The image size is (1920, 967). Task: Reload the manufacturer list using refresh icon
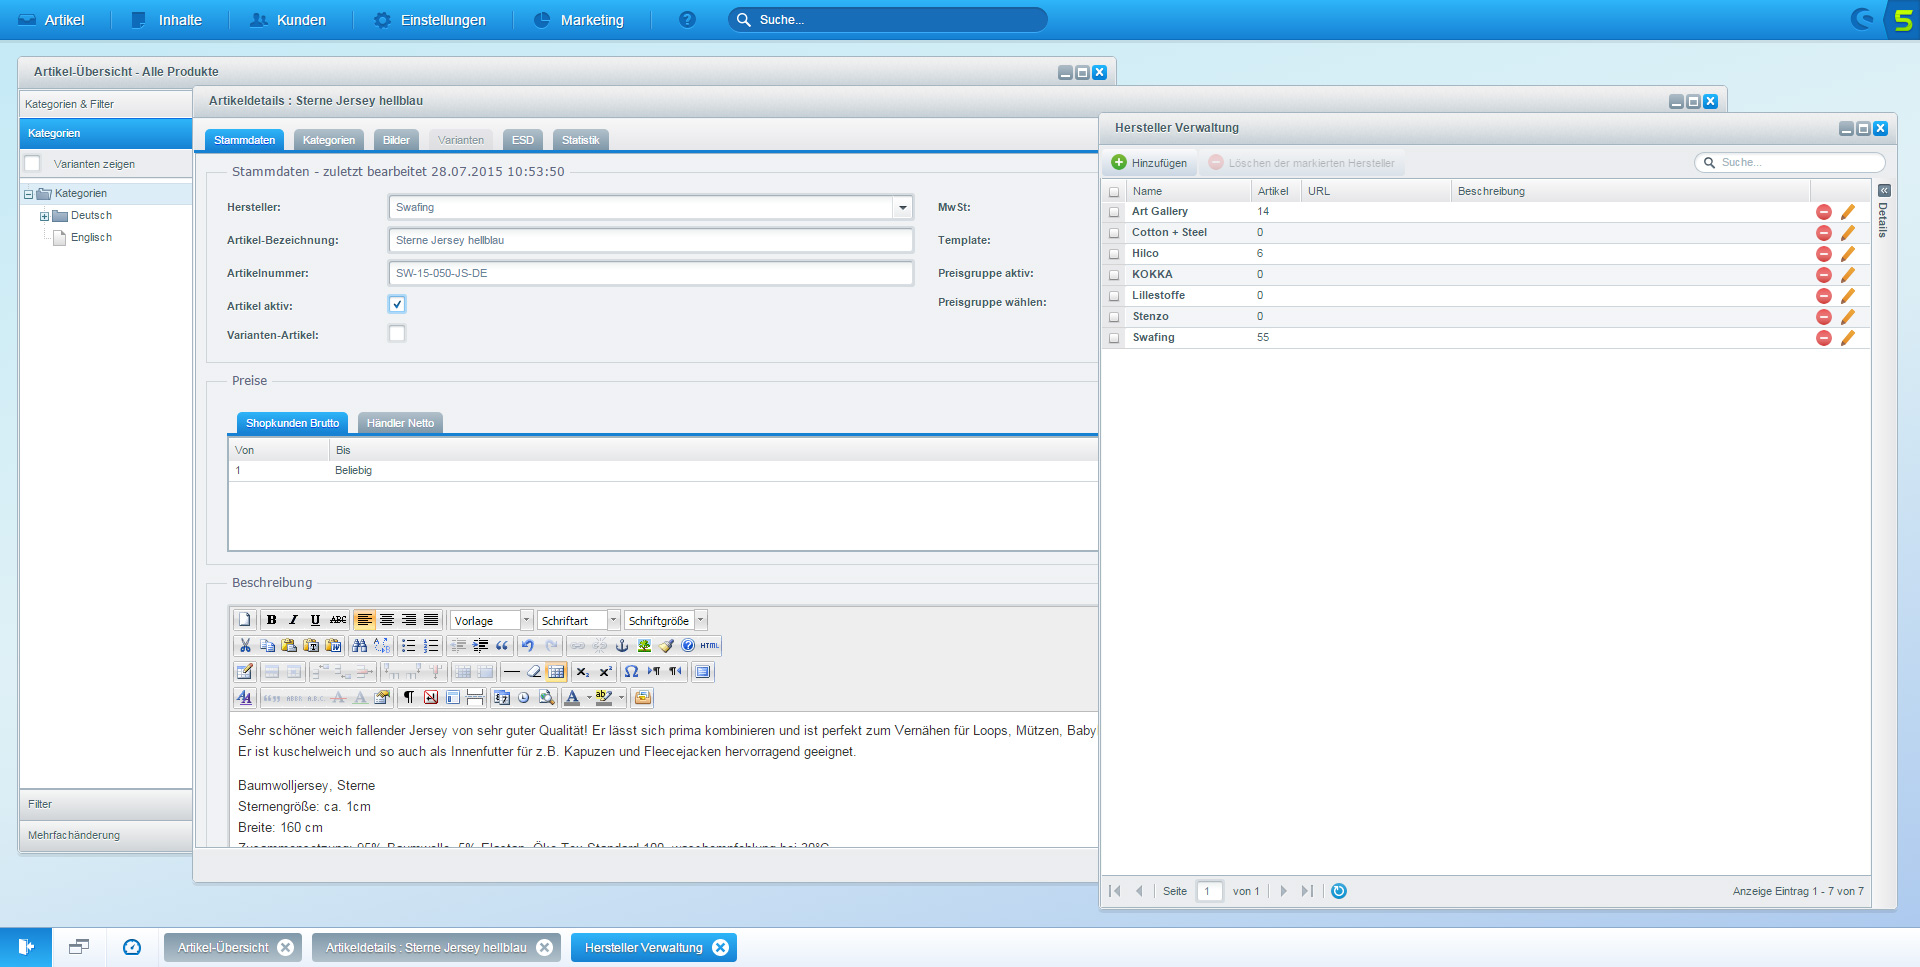[x=1339, y=891]
